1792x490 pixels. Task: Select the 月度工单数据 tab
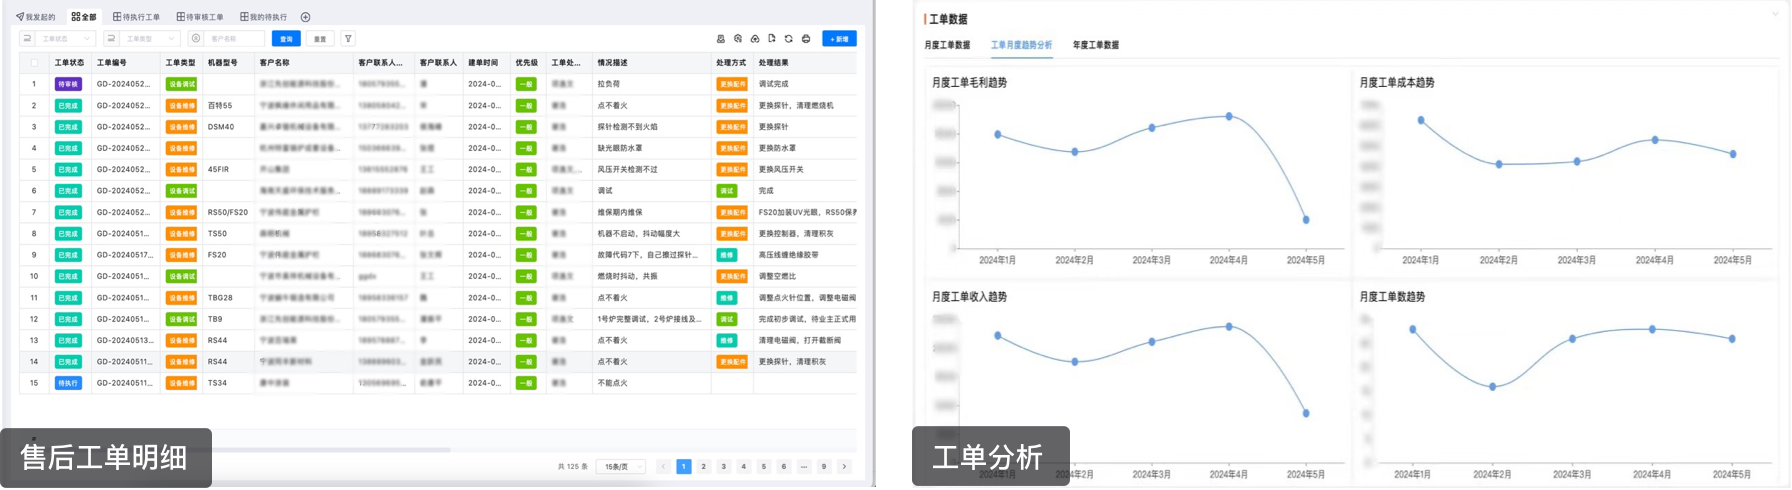click(x=947, y=45)
